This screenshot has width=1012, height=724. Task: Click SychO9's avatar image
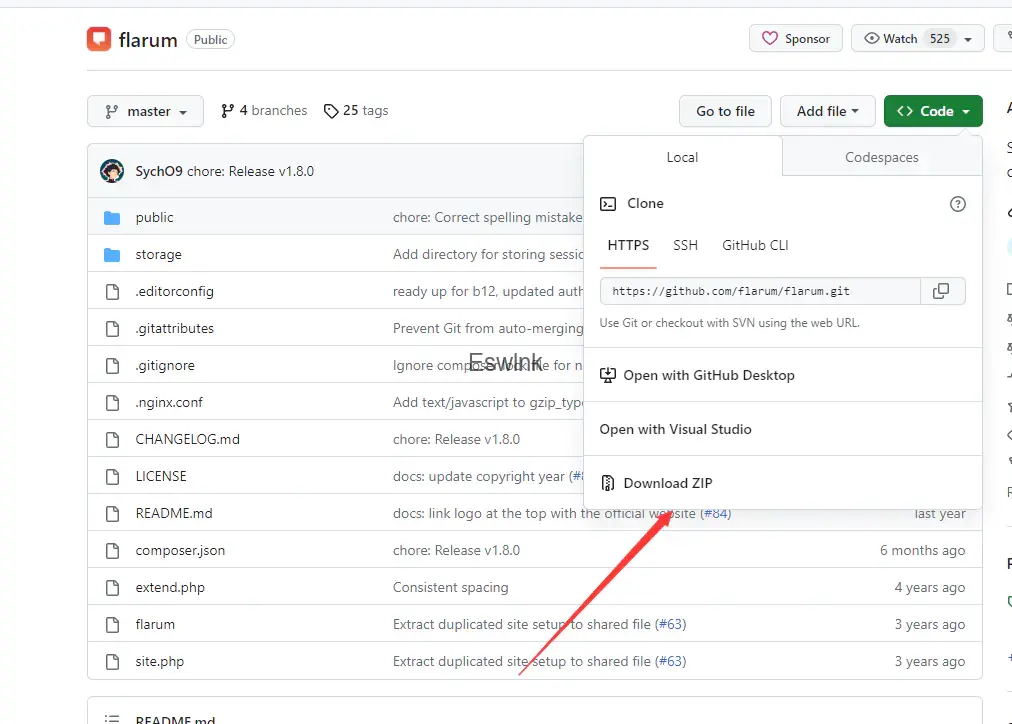pyautogui.click(x=112, y=171)
